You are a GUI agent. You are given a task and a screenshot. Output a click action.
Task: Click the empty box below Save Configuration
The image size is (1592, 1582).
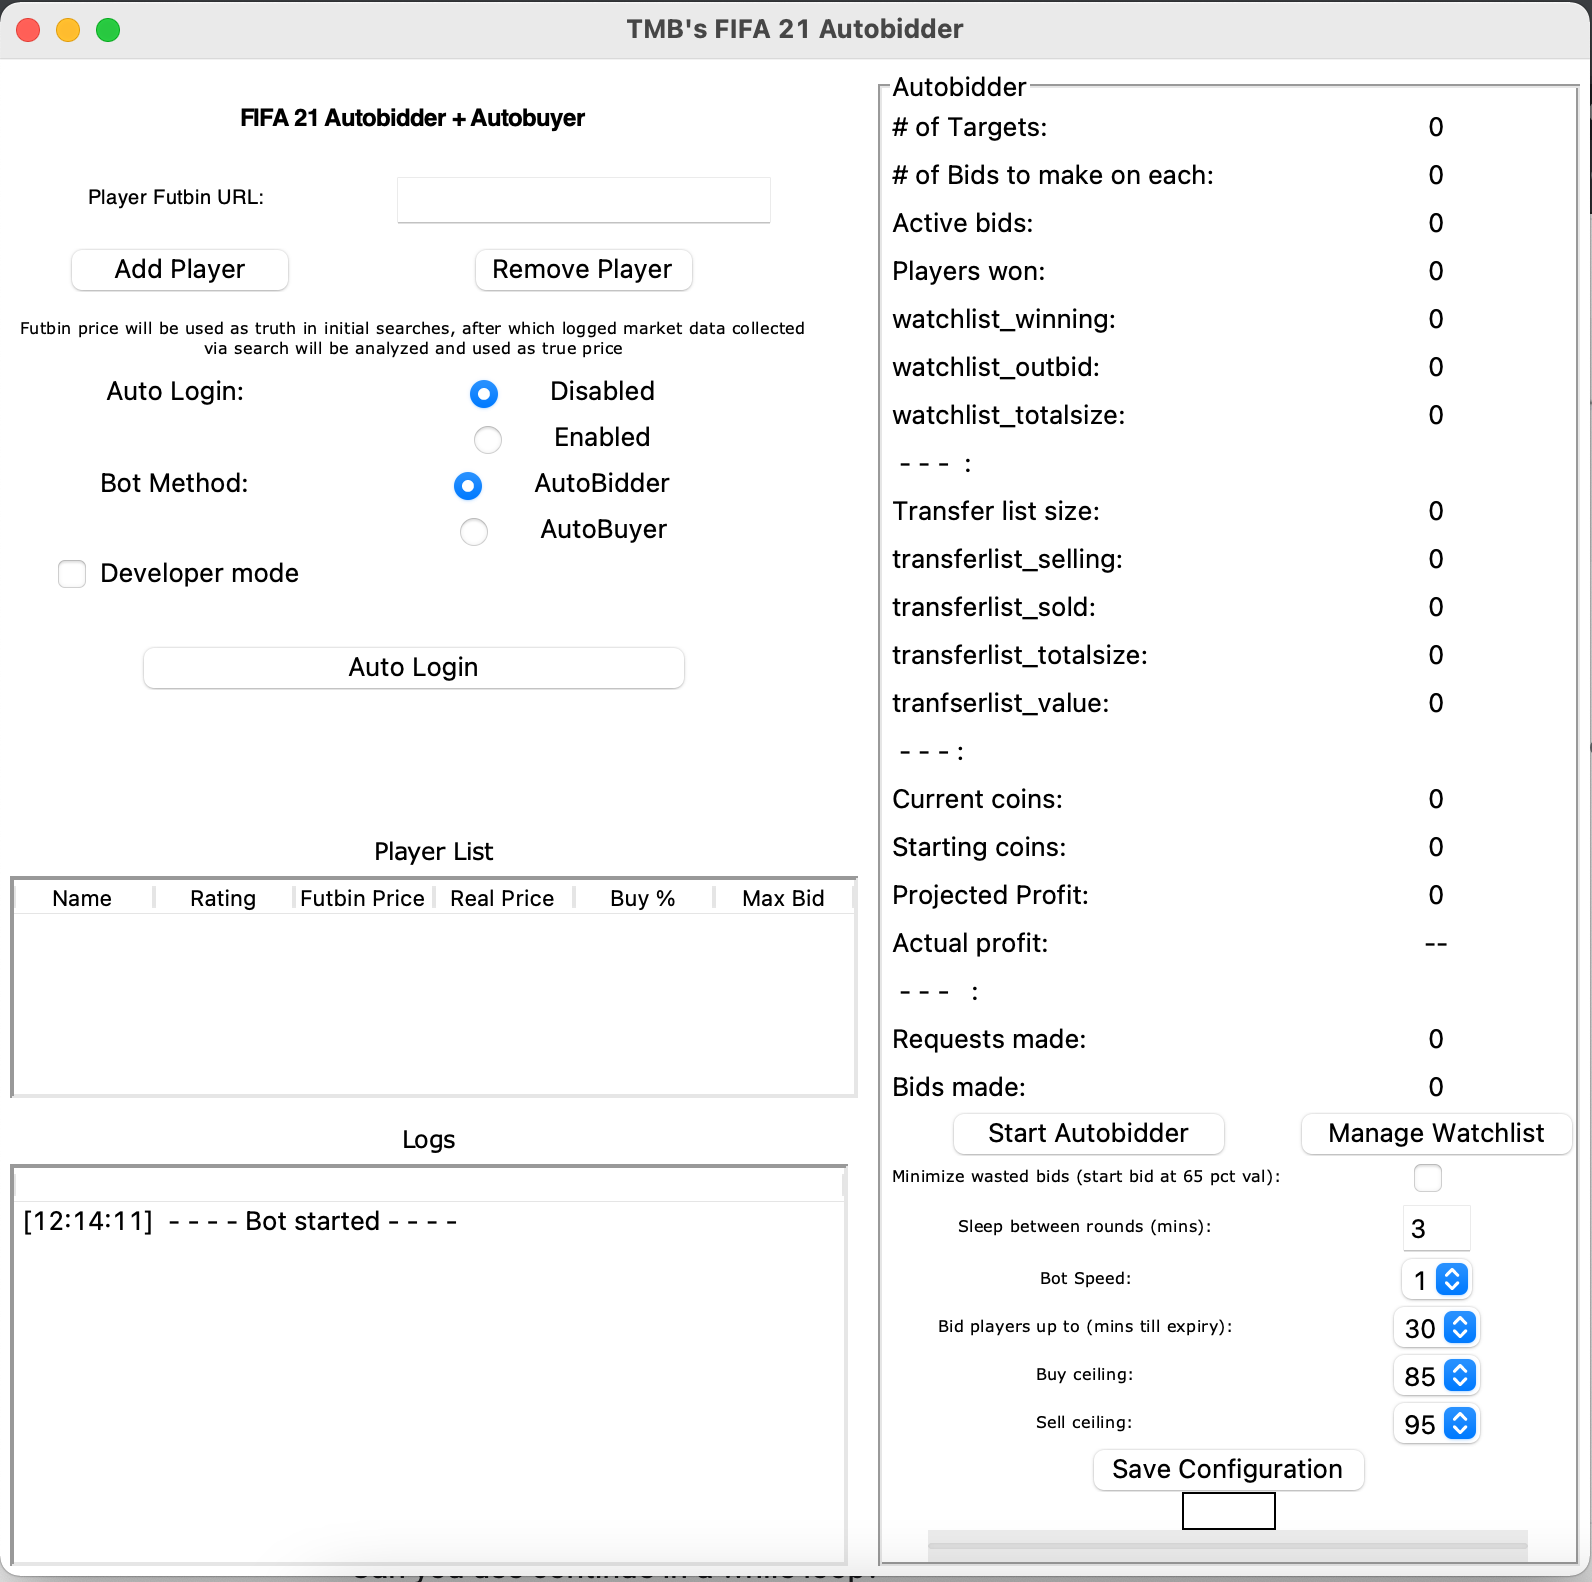click(1229, 1511)
